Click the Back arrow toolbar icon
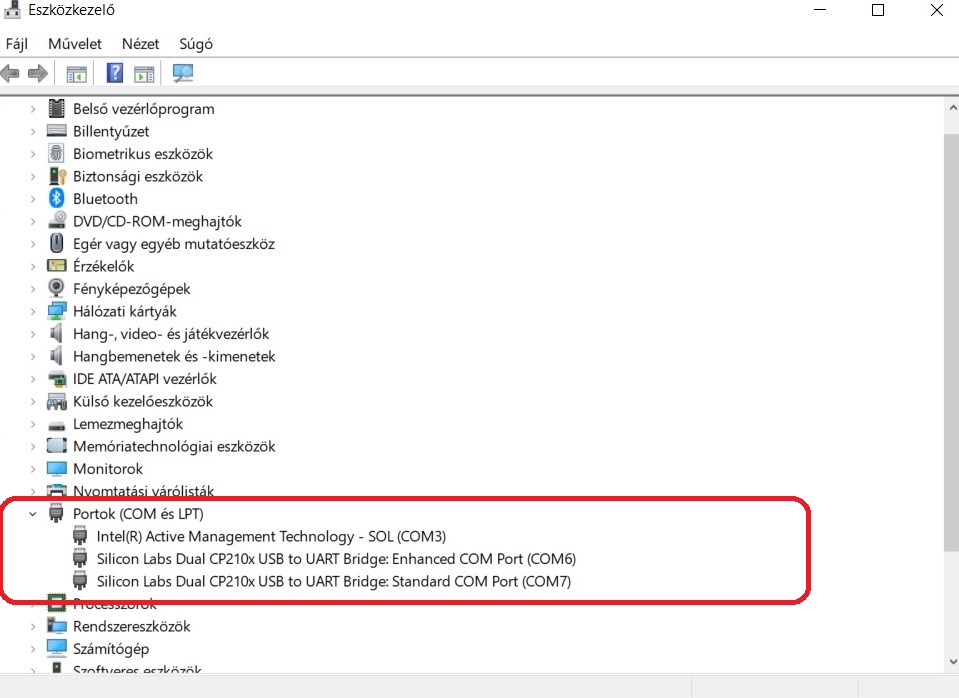The image size is (959, 698). tap(10, 73)
